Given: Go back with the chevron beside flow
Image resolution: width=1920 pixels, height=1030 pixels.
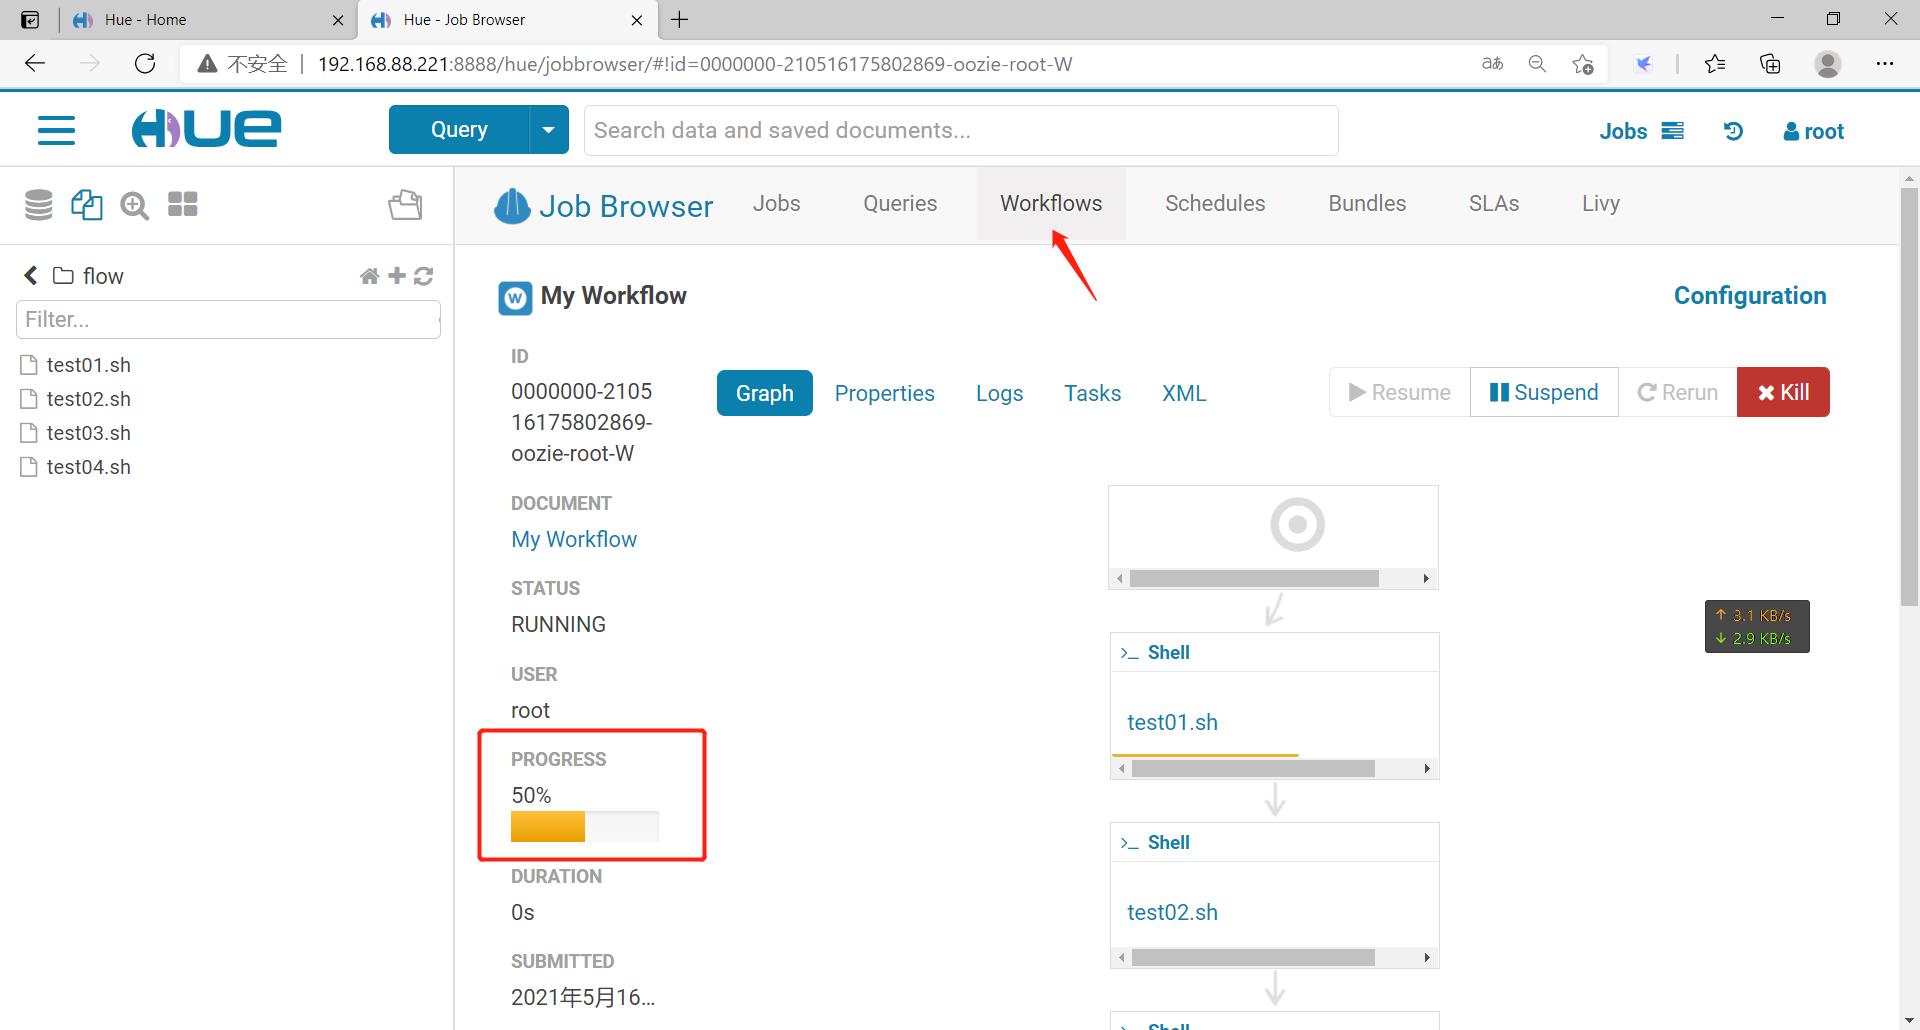Looking at the screenshot, I should tap(30, 275).
